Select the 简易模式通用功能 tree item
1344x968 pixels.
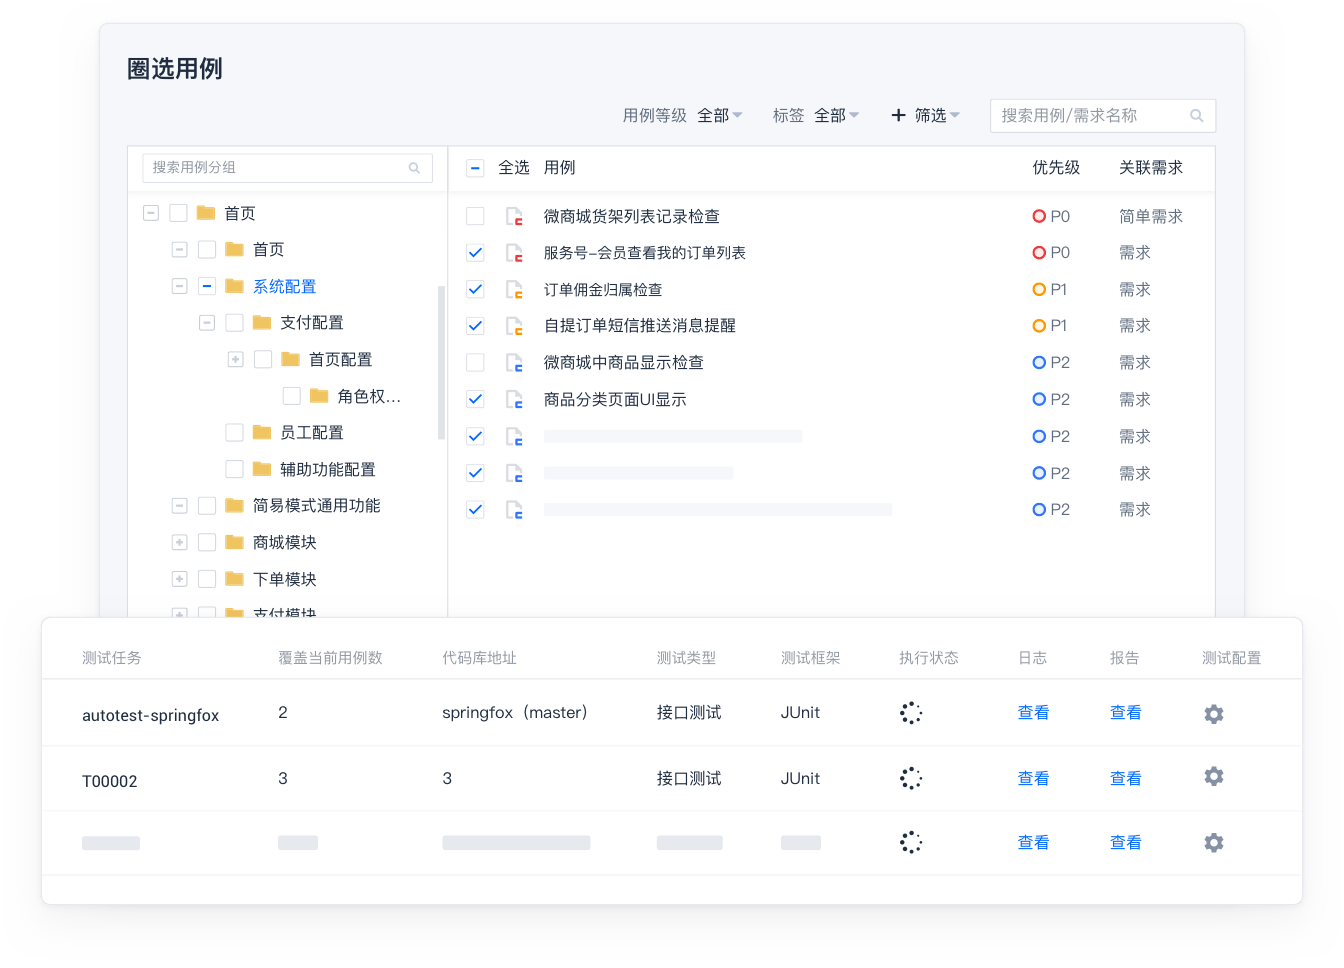pyautogui.click(x=316, y=506)
